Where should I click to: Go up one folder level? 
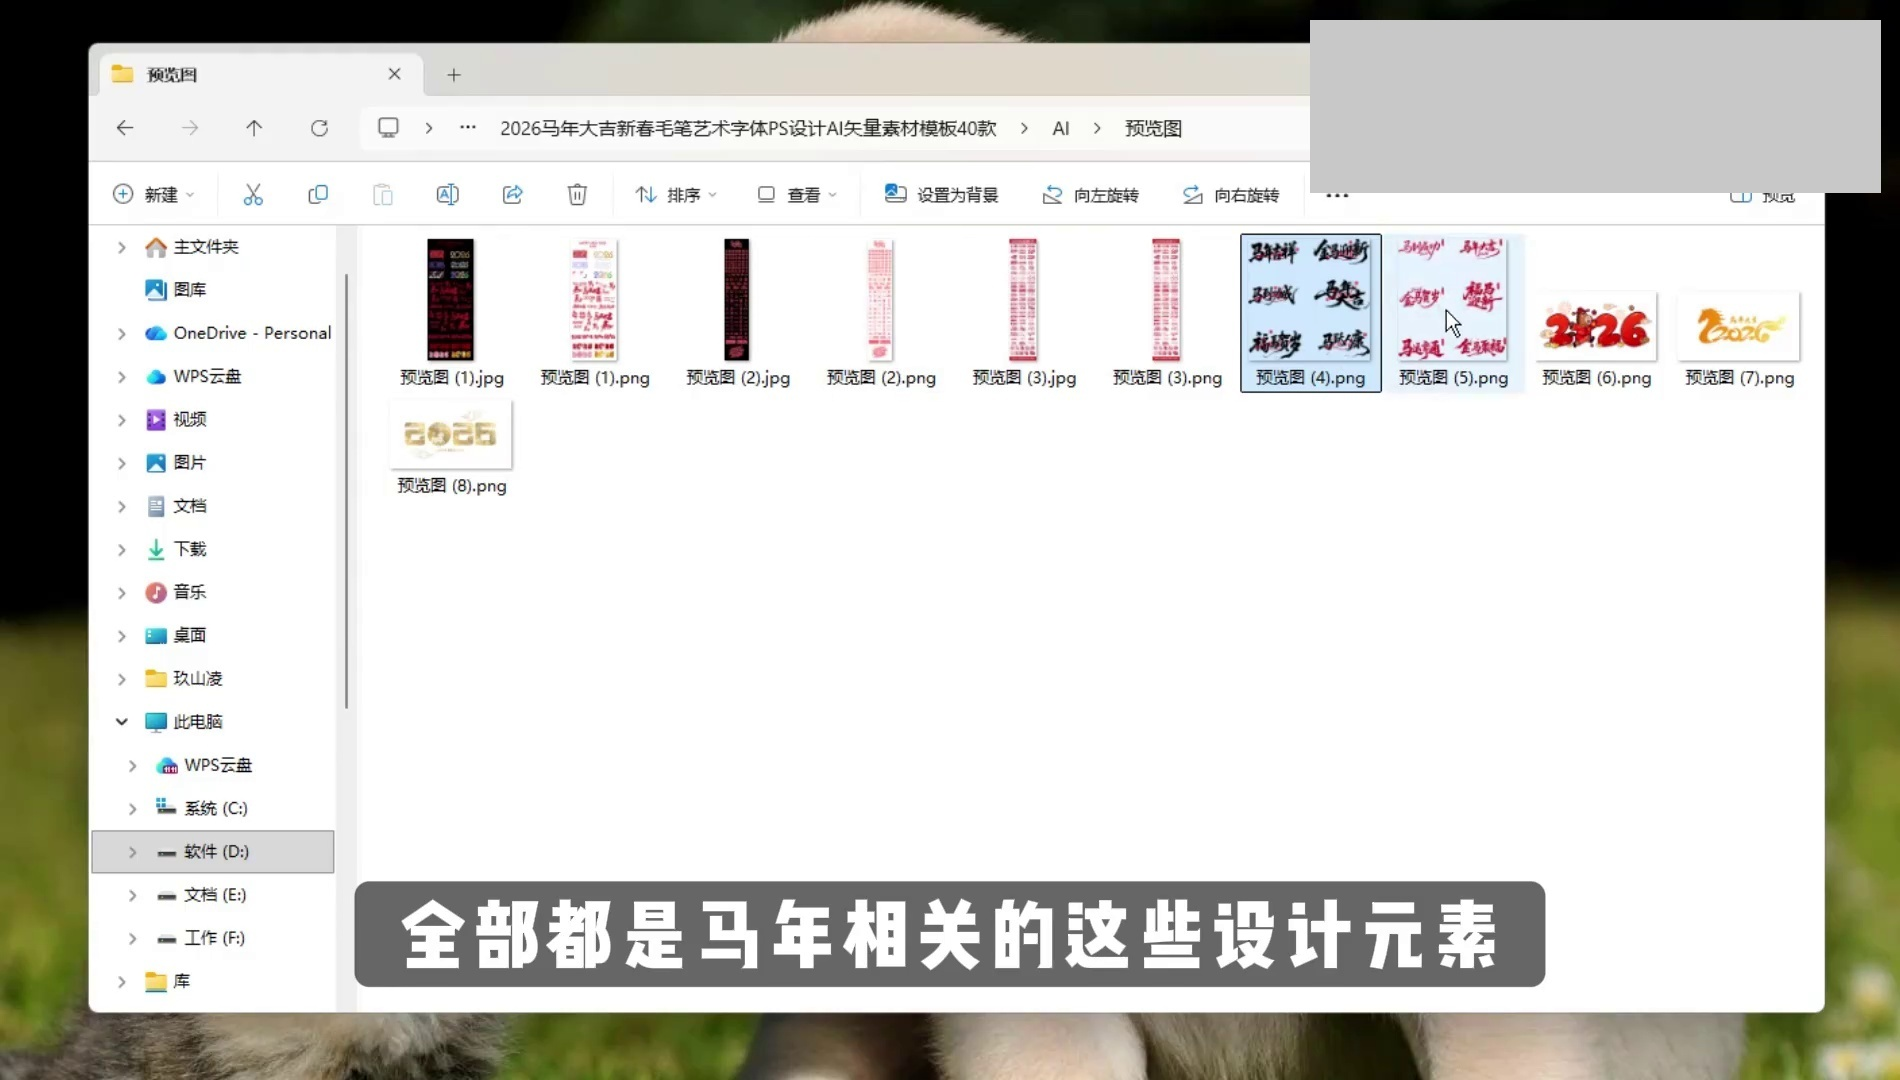click(254, 128)
